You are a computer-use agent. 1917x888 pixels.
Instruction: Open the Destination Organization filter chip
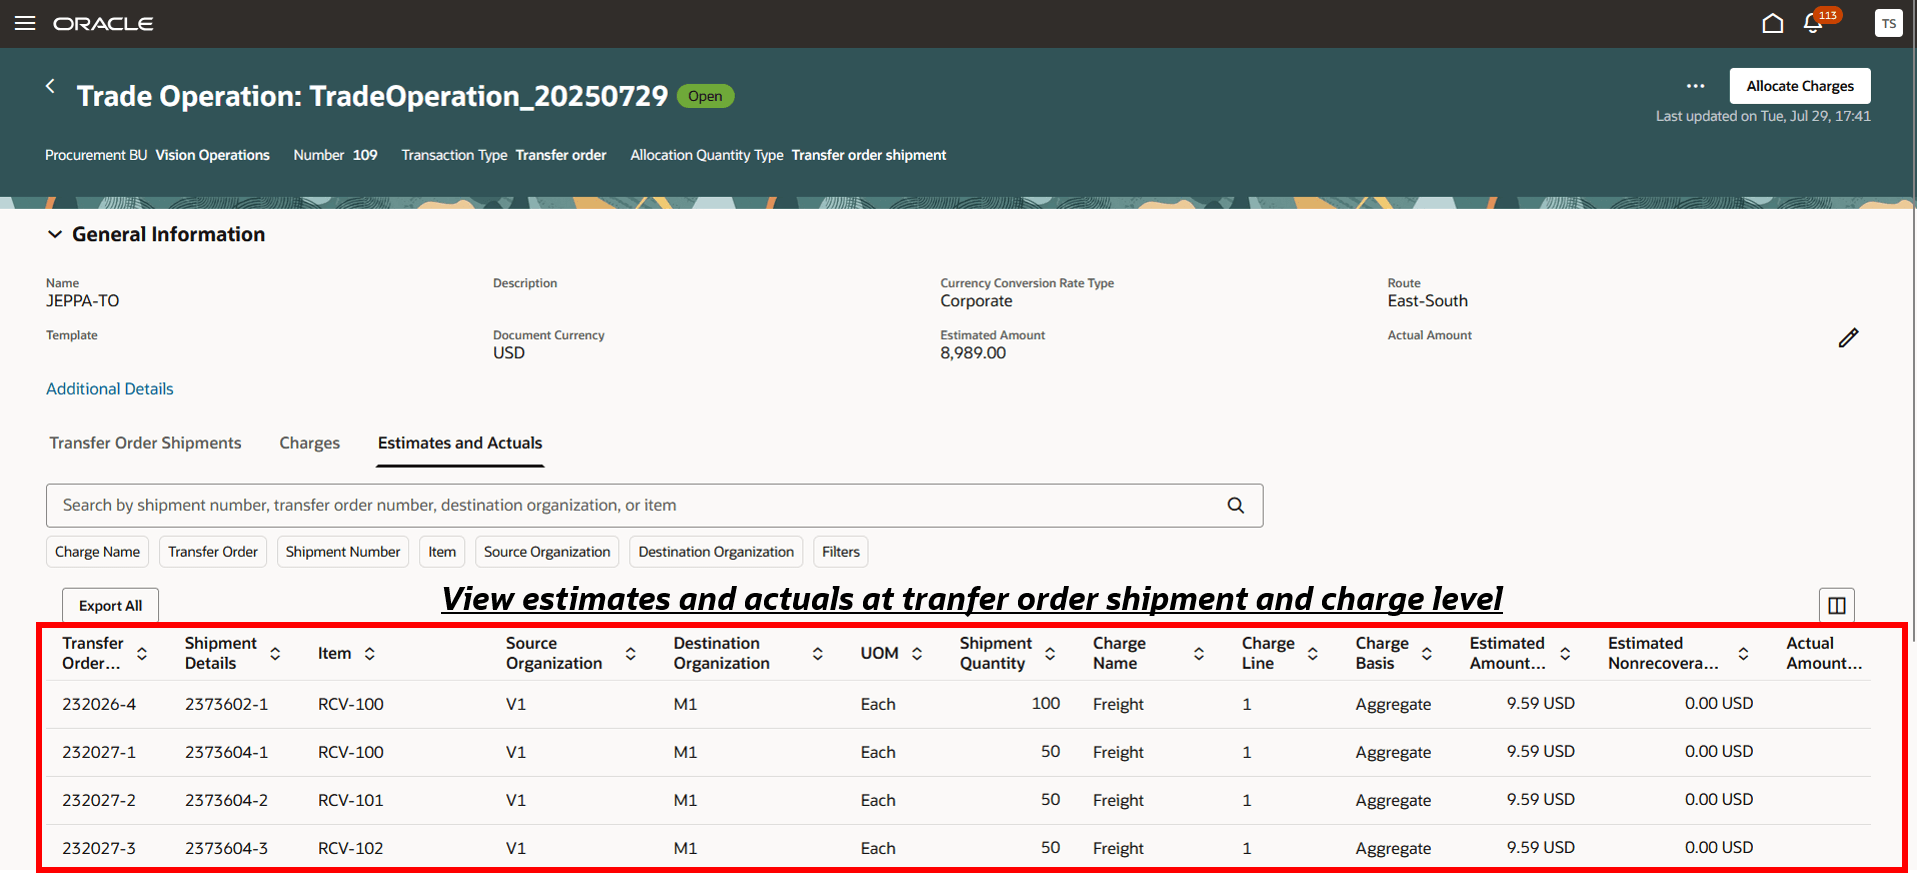(x=716, y=552)
